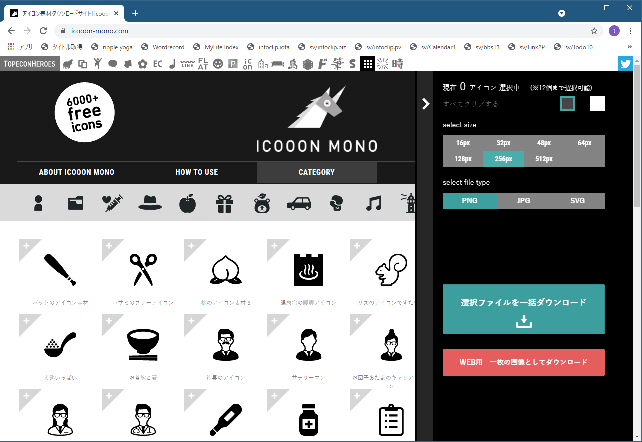
Task: Choose JPG file type
Action: [x=523, y=201]
